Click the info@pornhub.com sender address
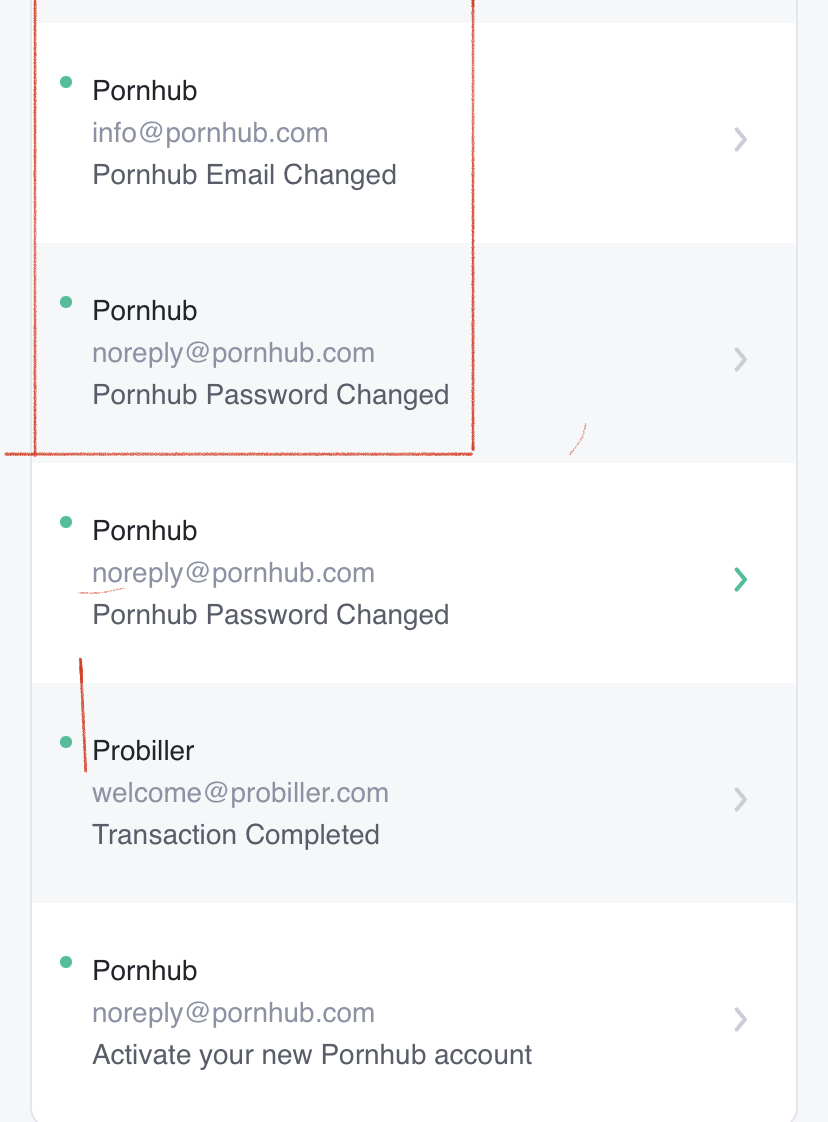Image resolution: width=828 pixels, height=1122 pixels. pyautogui.click(x=210, y=133)
